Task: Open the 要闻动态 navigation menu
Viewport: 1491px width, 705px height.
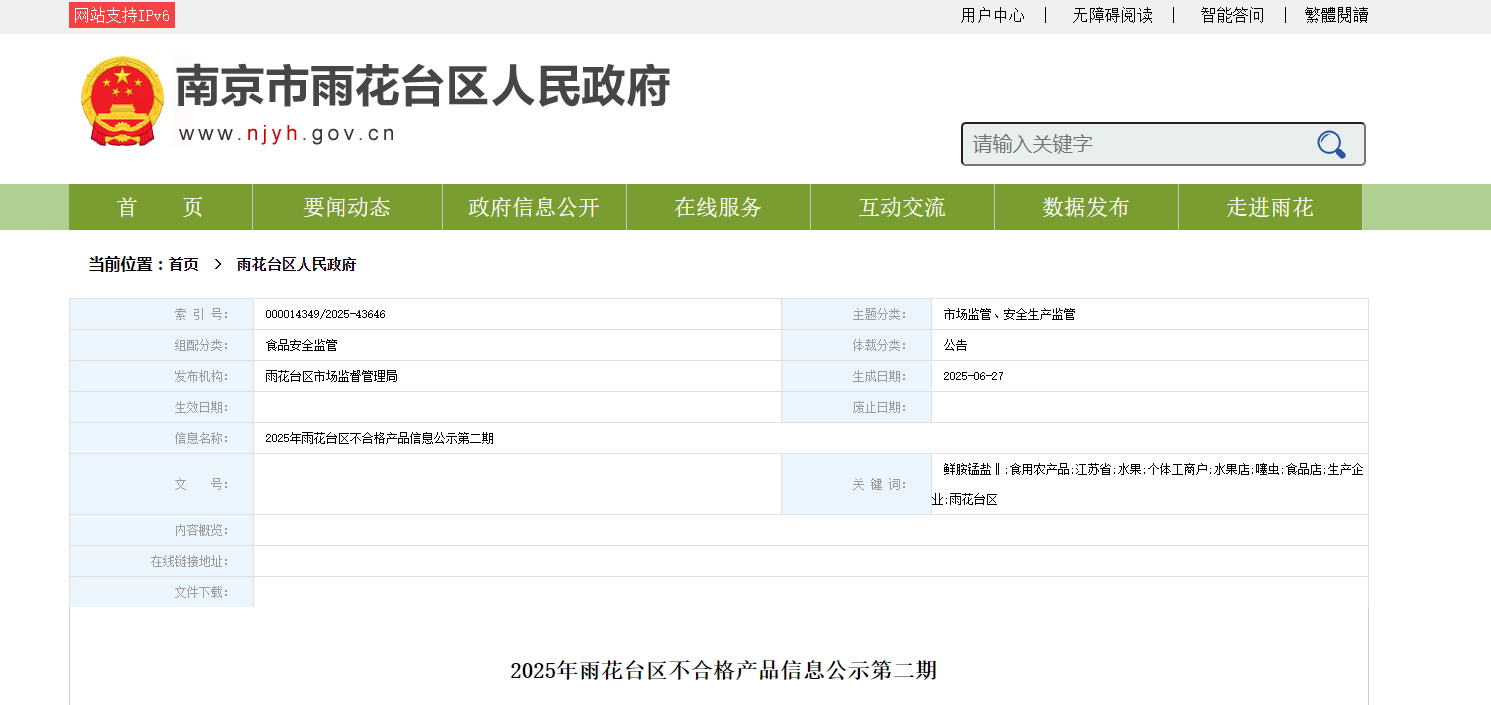Action: (x=347, y=207)
